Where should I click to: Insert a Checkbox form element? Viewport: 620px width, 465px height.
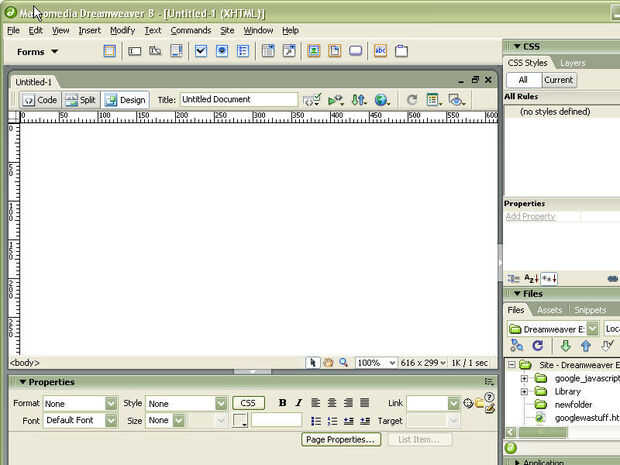tap(201, 51)
